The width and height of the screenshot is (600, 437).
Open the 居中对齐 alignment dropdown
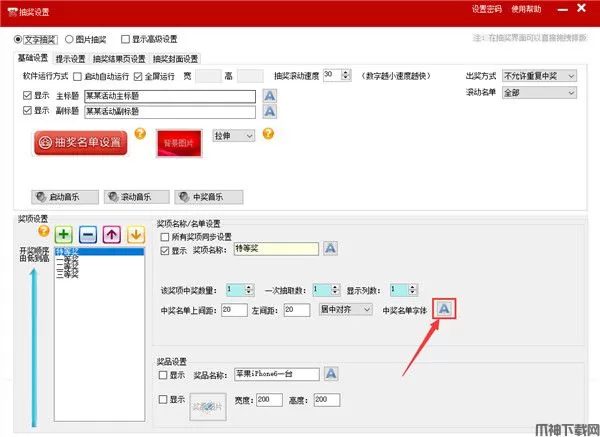click(346, 309)
